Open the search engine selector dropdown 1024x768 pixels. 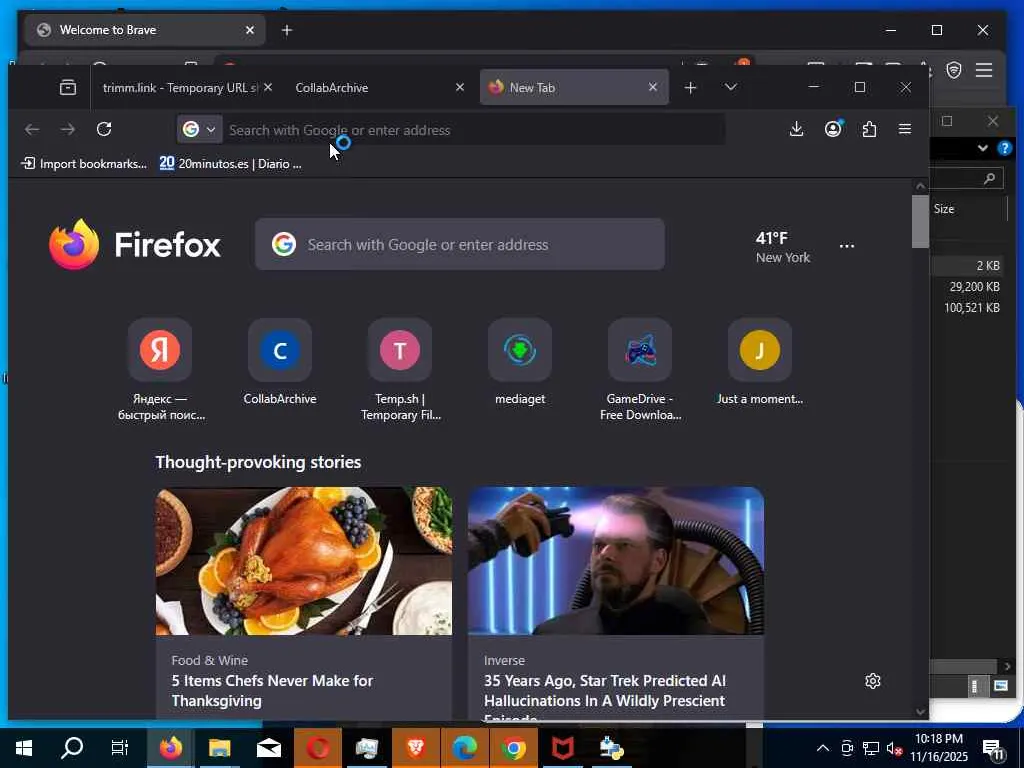point(199,129)
